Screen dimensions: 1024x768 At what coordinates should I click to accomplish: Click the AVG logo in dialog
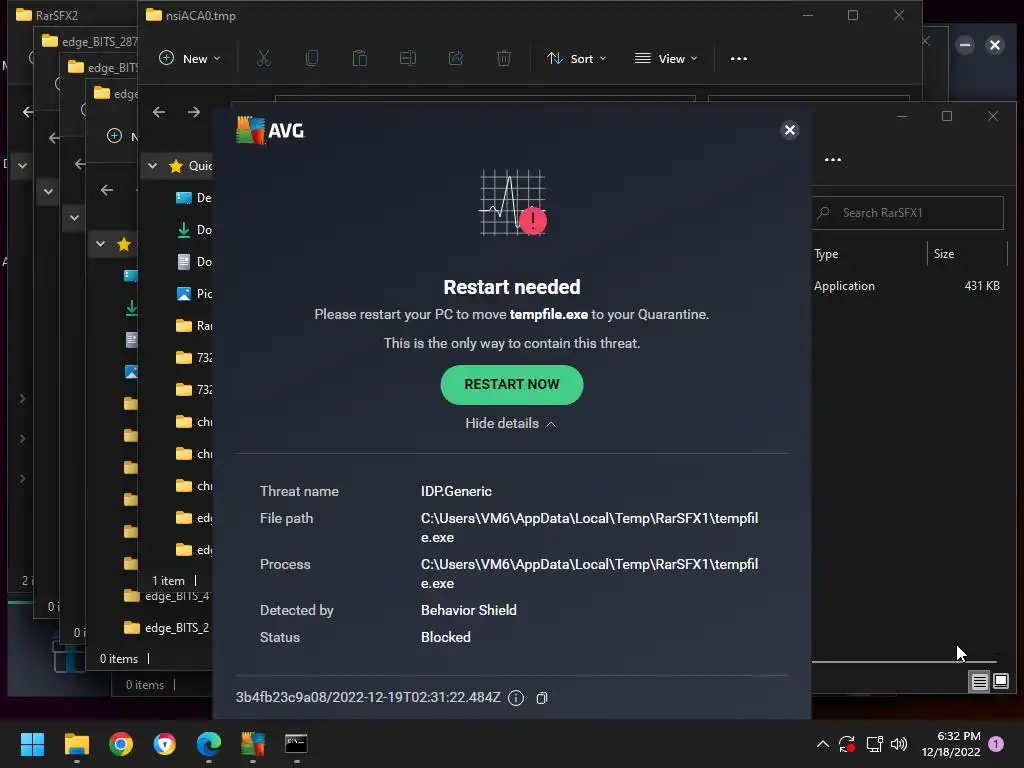[270, 130]
